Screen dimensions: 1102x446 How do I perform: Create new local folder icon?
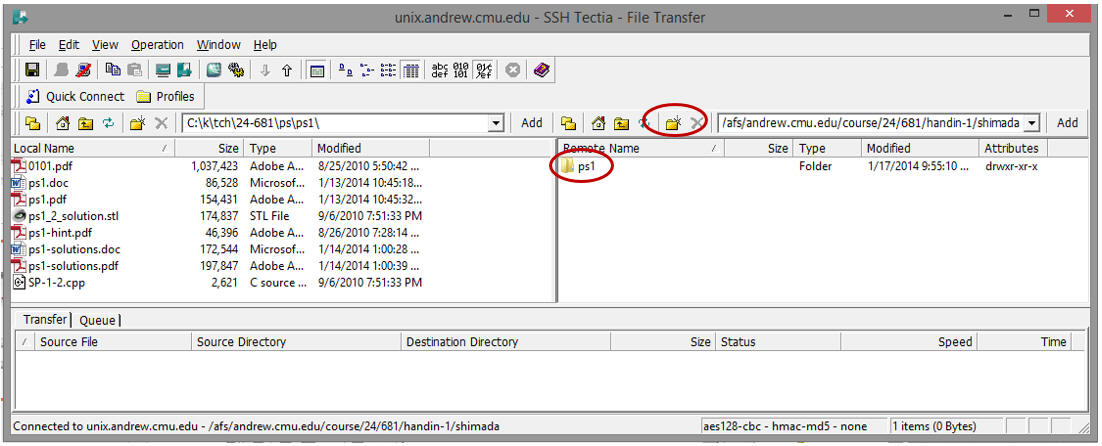[137, 123]
